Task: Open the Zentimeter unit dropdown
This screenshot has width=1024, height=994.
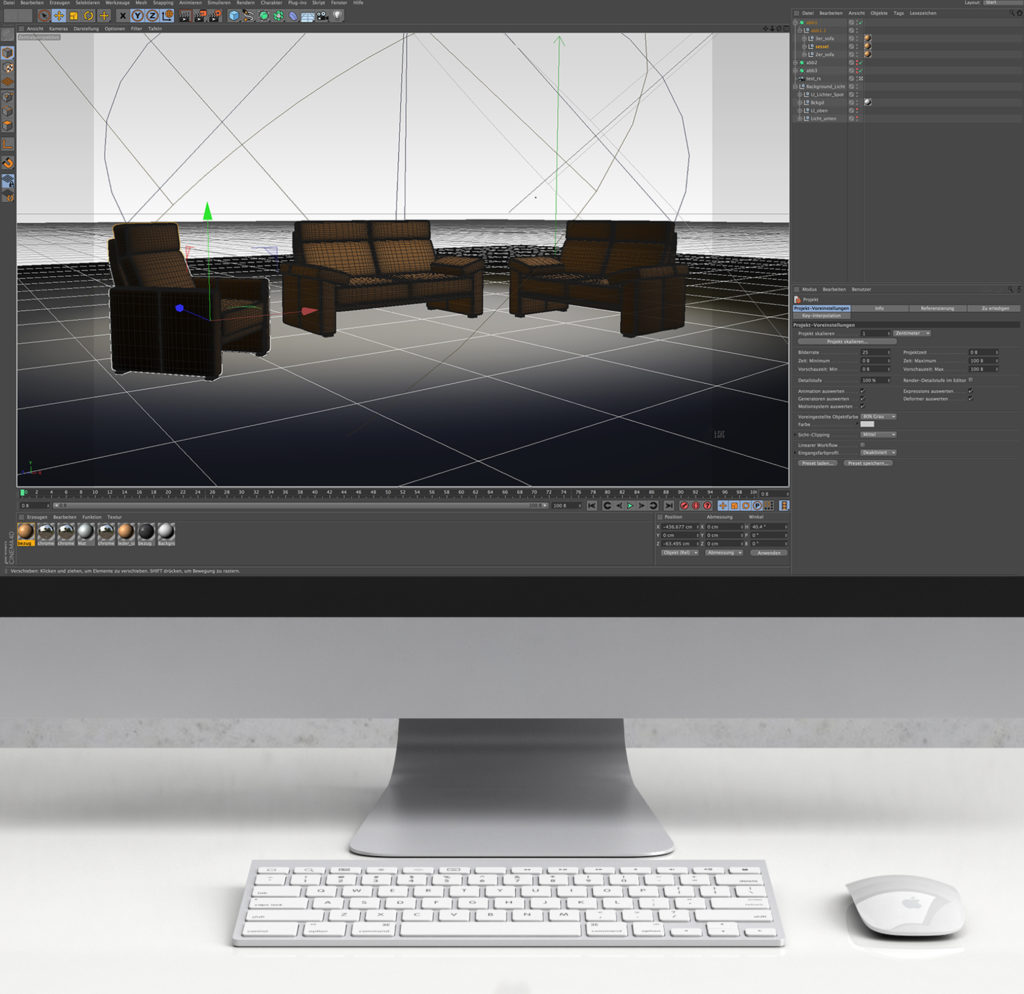Action: (x=912, y=333)
